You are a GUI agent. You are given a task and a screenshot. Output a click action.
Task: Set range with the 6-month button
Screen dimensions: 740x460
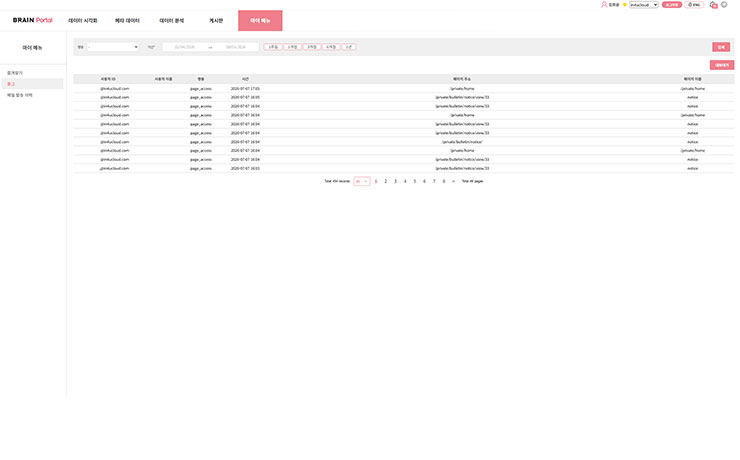[331, 47]
